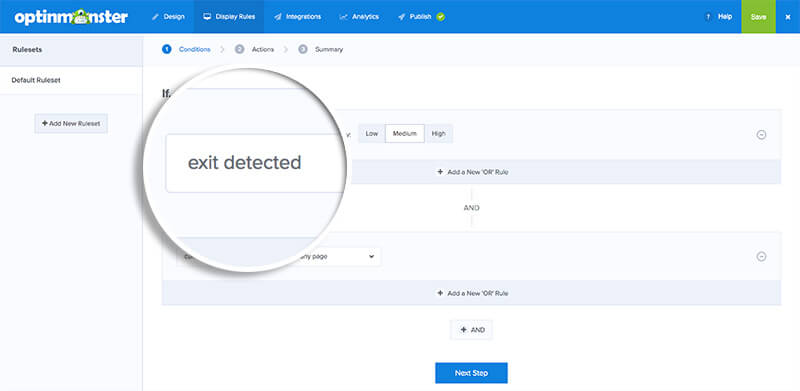Save the campaign with Save button
Viewport: 800px width, 391px height.
point(758,16)
